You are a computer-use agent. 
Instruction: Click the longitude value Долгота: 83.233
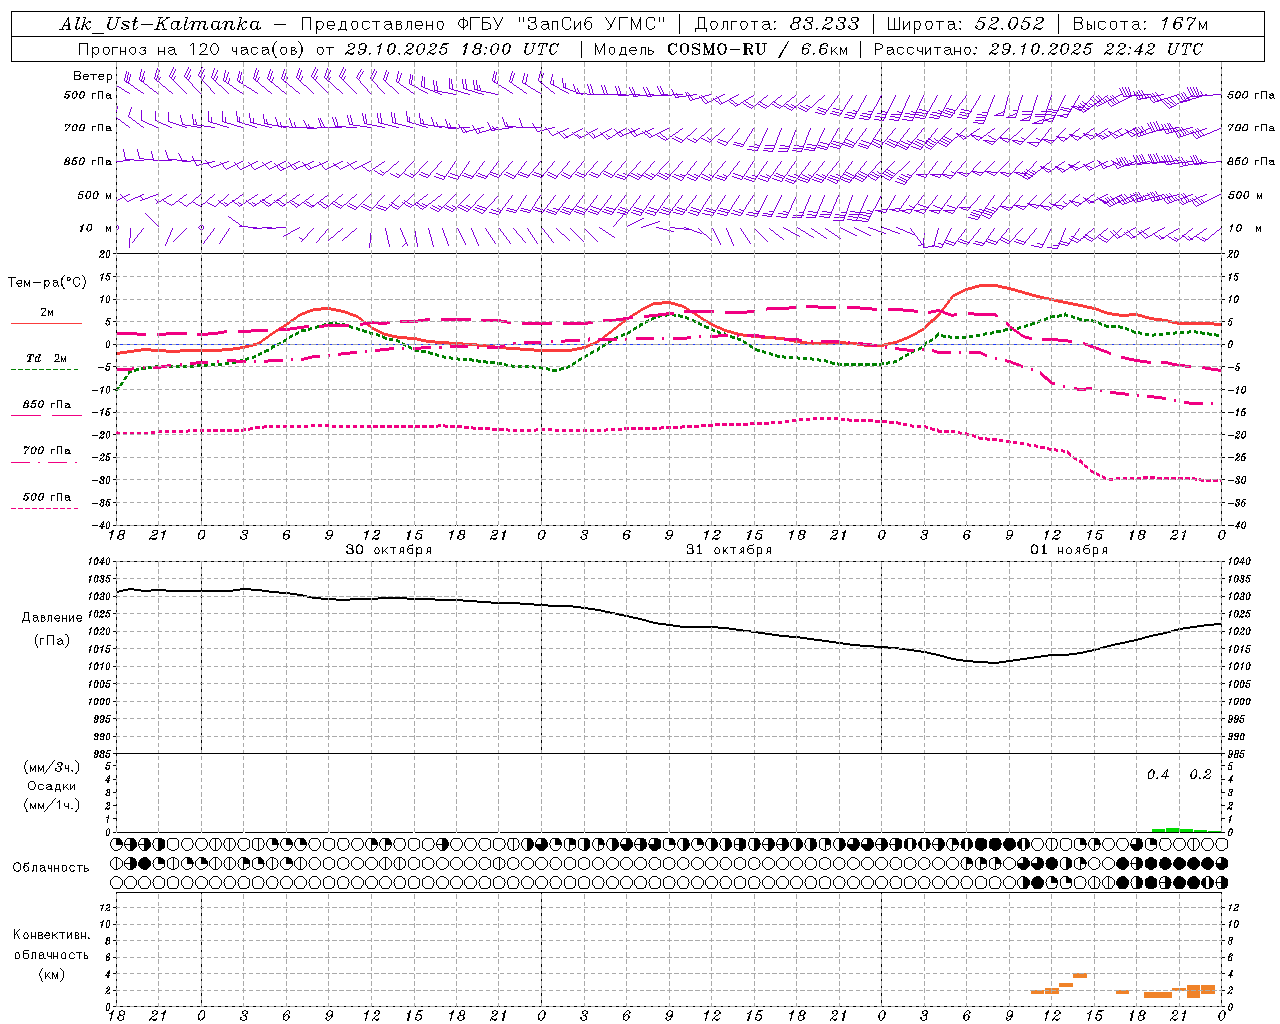[776, 24]
